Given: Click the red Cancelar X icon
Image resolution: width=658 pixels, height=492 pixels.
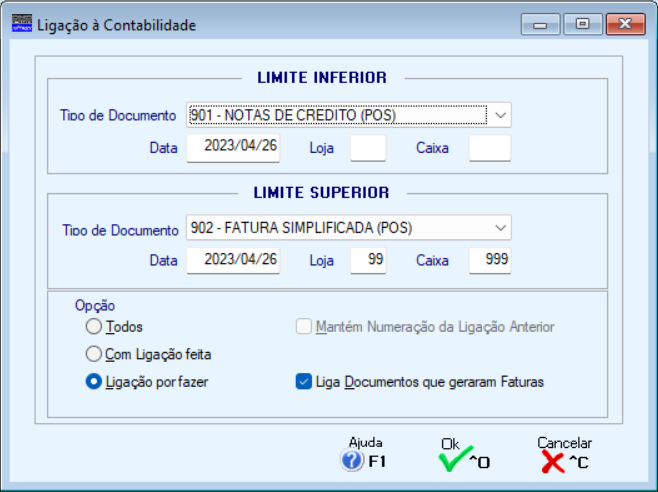Looking at the screenshot, I should (x=553, y=461).
